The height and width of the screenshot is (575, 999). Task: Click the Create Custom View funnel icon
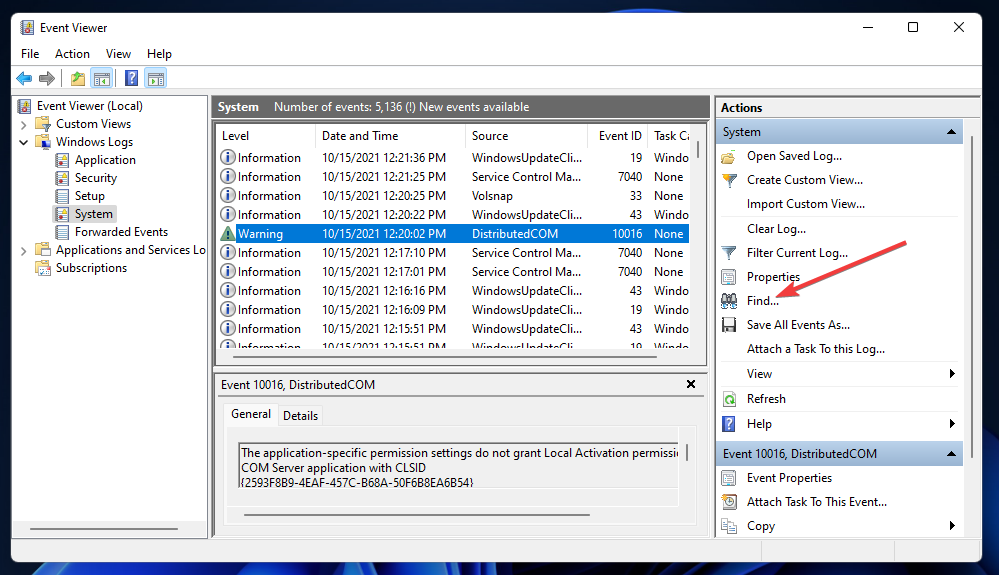729,180
